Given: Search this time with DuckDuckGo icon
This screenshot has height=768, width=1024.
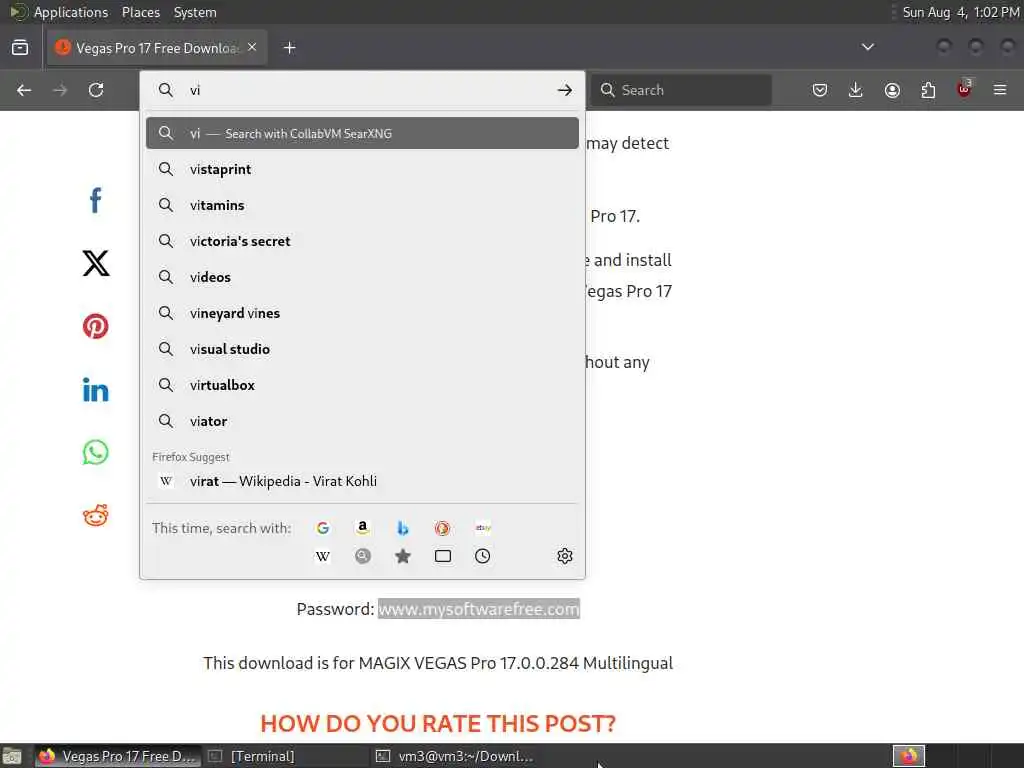Looking at the screenshot, I should (x=442, y=528).
